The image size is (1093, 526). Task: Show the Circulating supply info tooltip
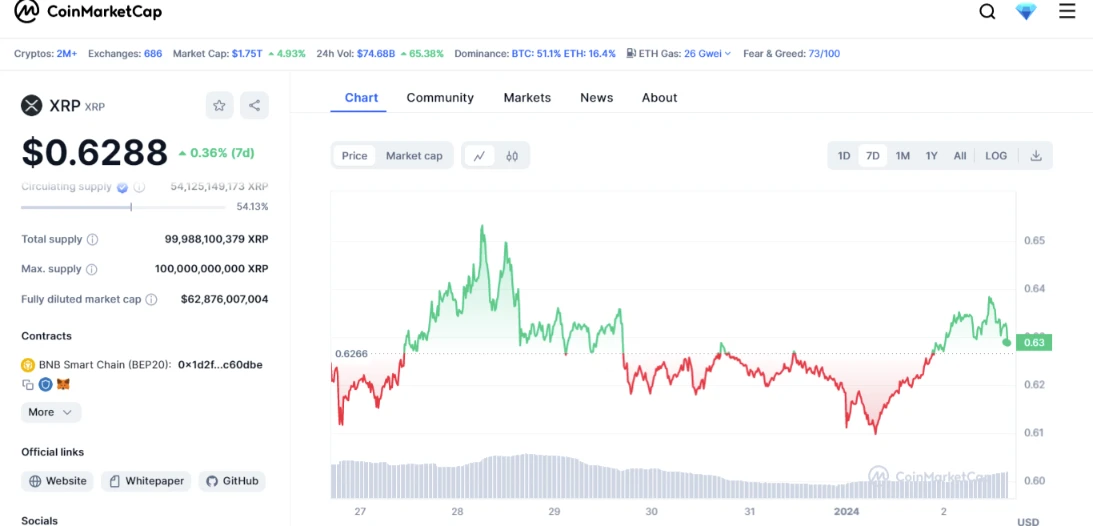click(139, 187)
